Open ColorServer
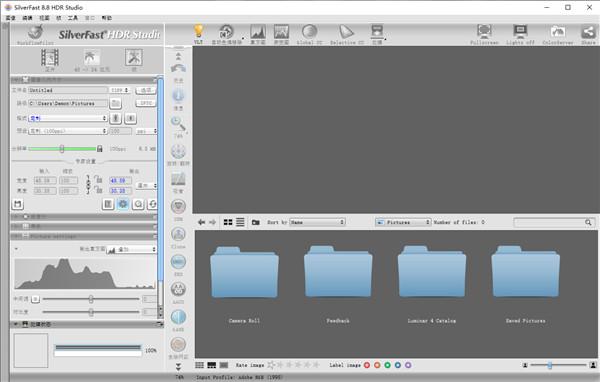Viewport: 600px width, 382px height. (558, 31)
